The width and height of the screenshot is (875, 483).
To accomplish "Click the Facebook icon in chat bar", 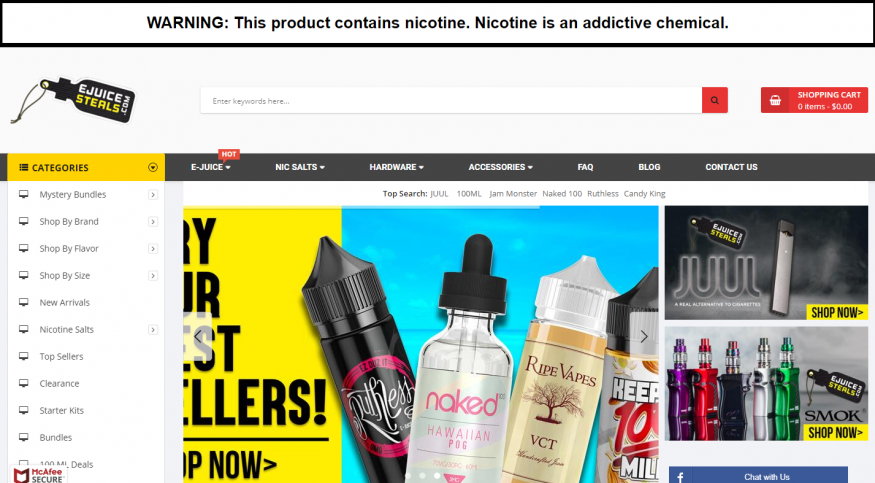I will click(680, 477).
